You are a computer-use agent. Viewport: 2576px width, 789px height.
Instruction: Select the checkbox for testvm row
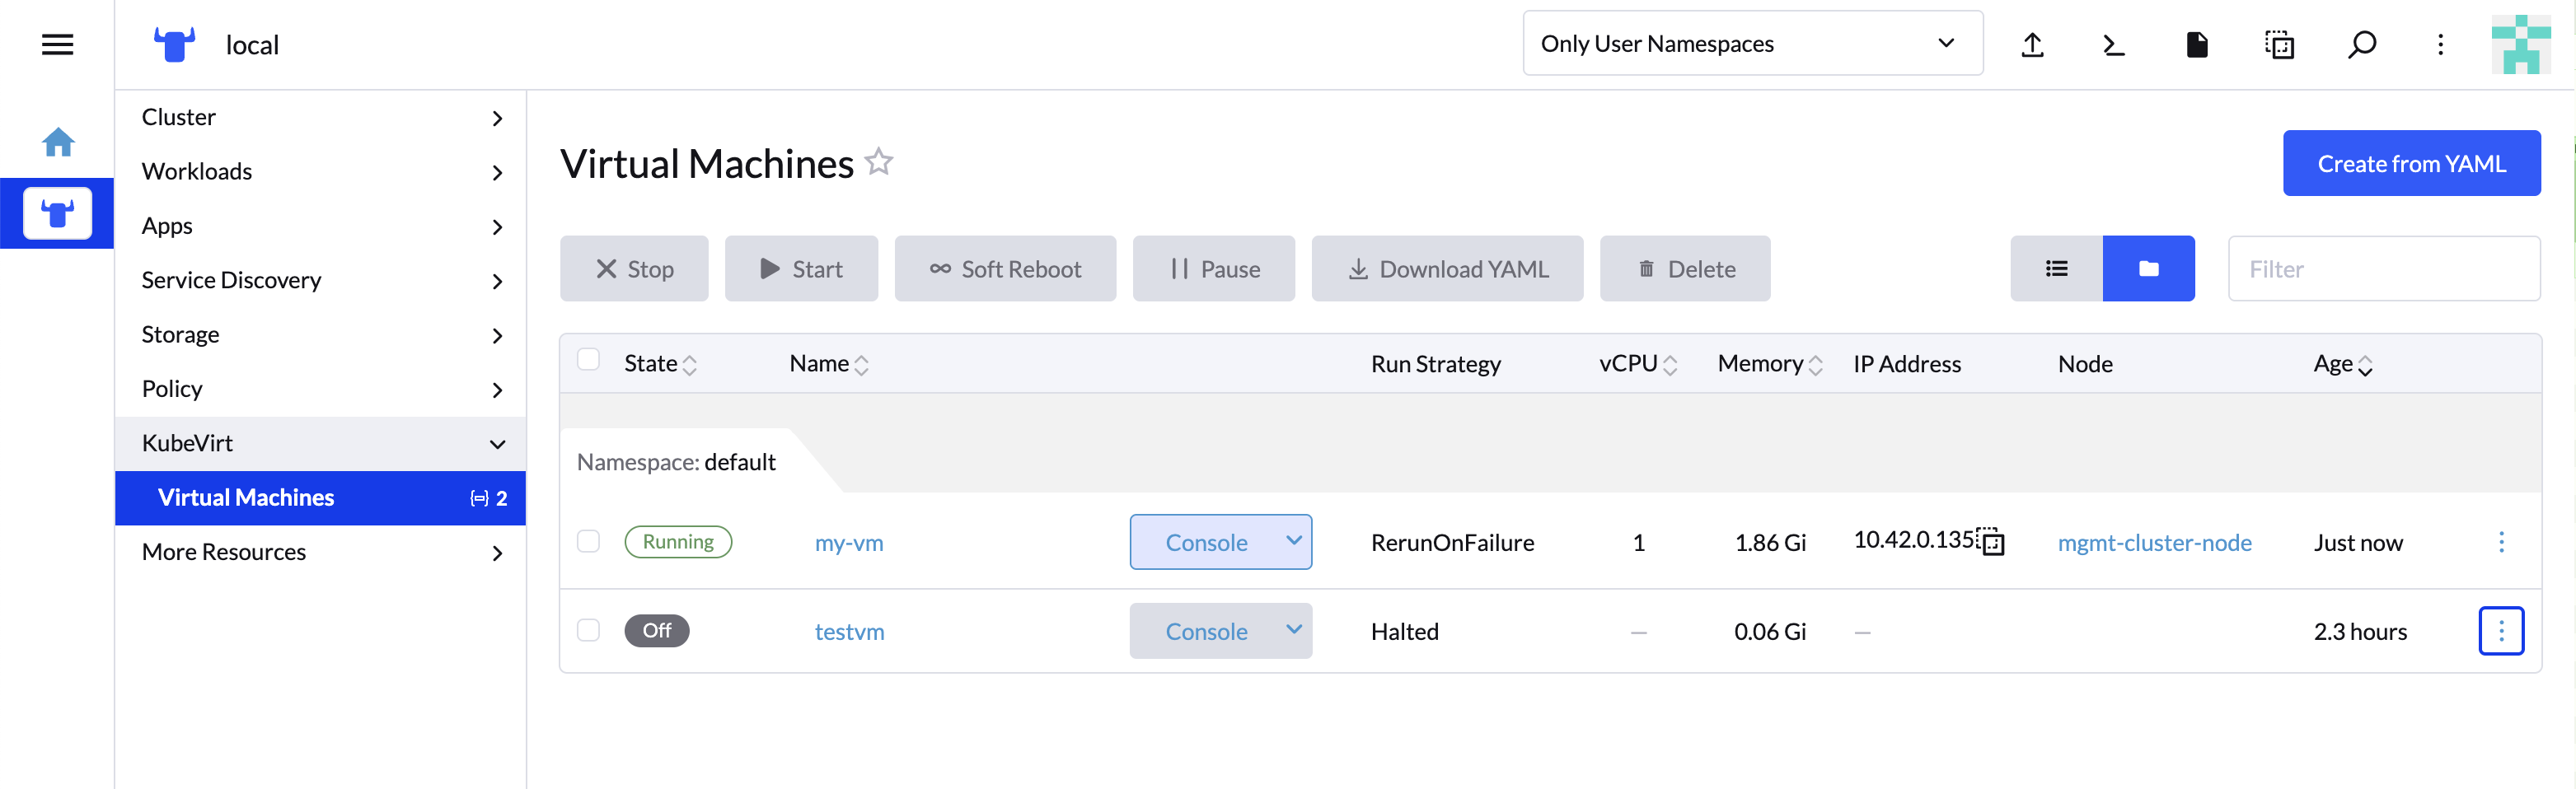coord(588,631)
